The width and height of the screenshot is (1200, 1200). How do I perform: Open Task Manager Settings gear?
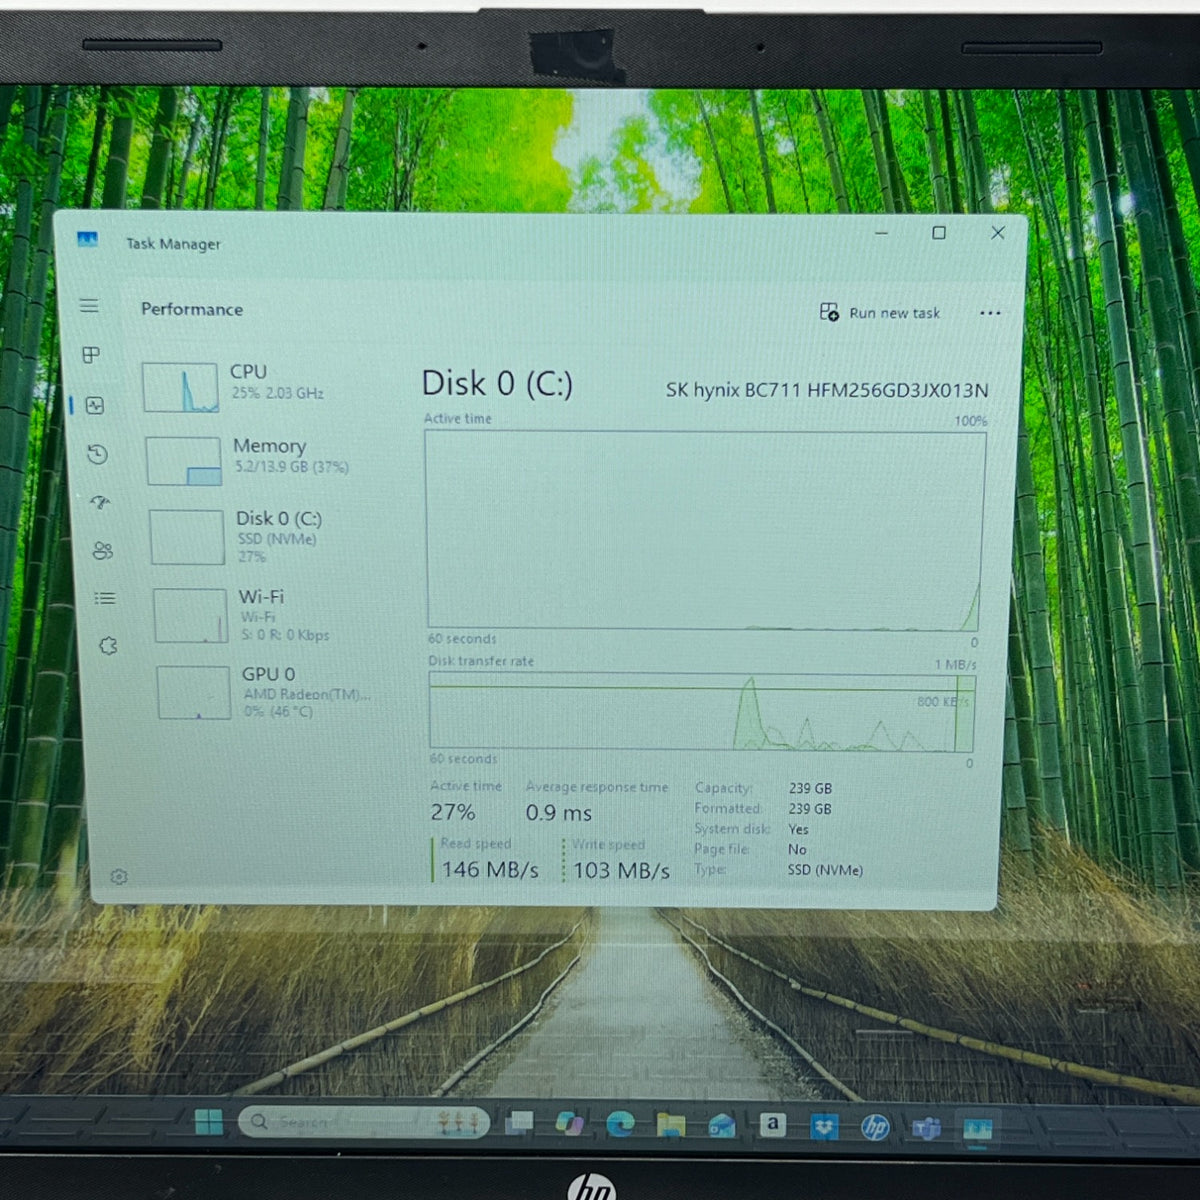coord(119,877)
